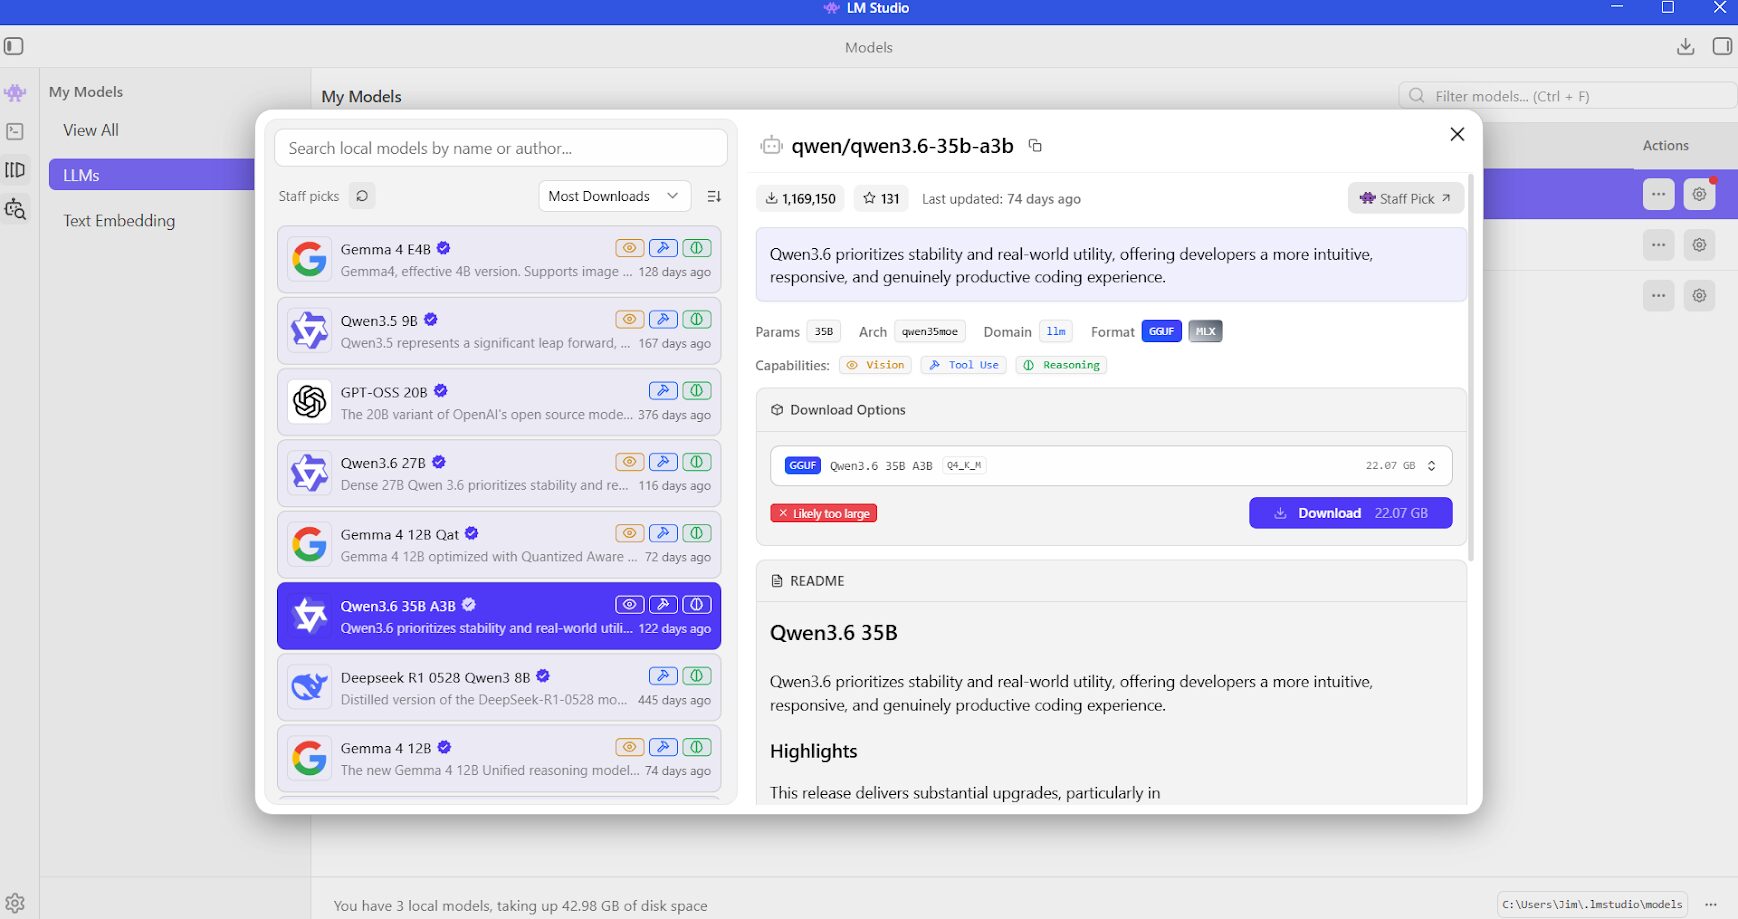The height and width of the screenshot is (919, 1738).
Task: Click the Vision capability tag
Action: click(875, 365)
